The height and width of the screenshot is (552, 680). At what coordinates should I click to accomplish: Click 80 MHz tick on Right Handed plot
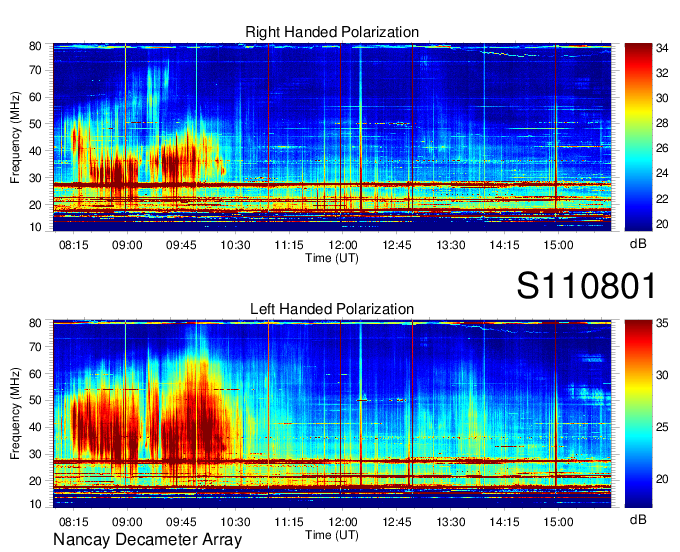tap(35, 46)
